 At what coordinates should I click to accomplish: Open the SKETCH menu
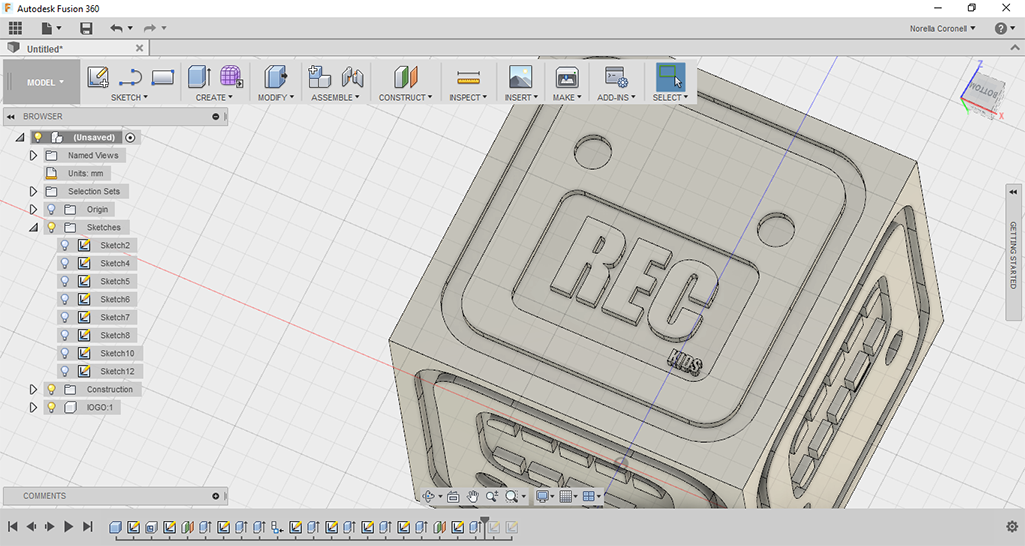[x=129, y=97]
